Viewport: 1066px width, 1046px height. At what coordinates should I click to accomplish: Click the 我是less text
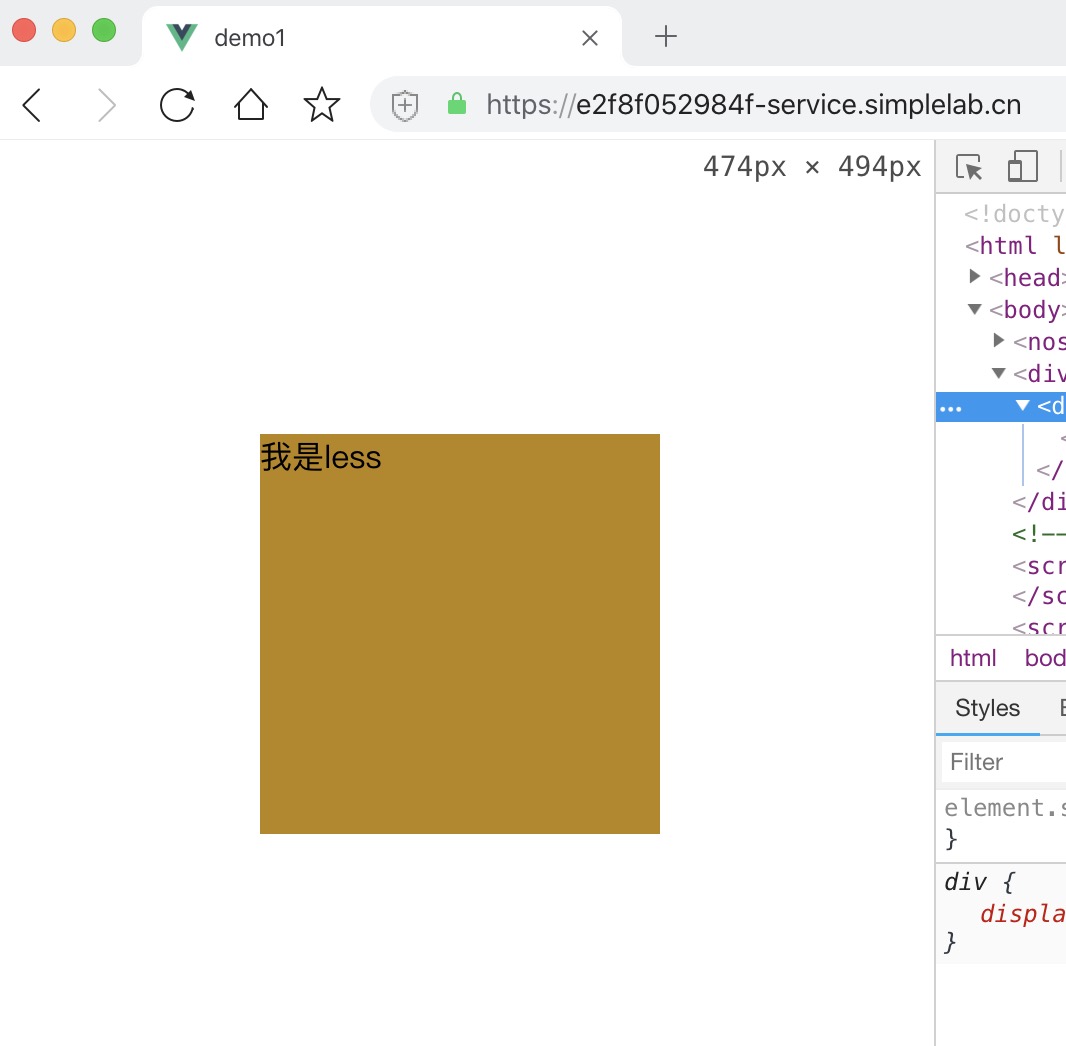pyautogui.click(x=321, y=457)
